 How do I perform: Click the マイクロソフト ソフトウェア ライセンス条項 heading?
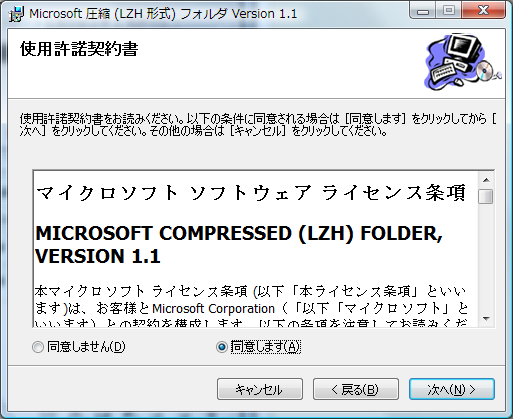click(x=251, y=193)
